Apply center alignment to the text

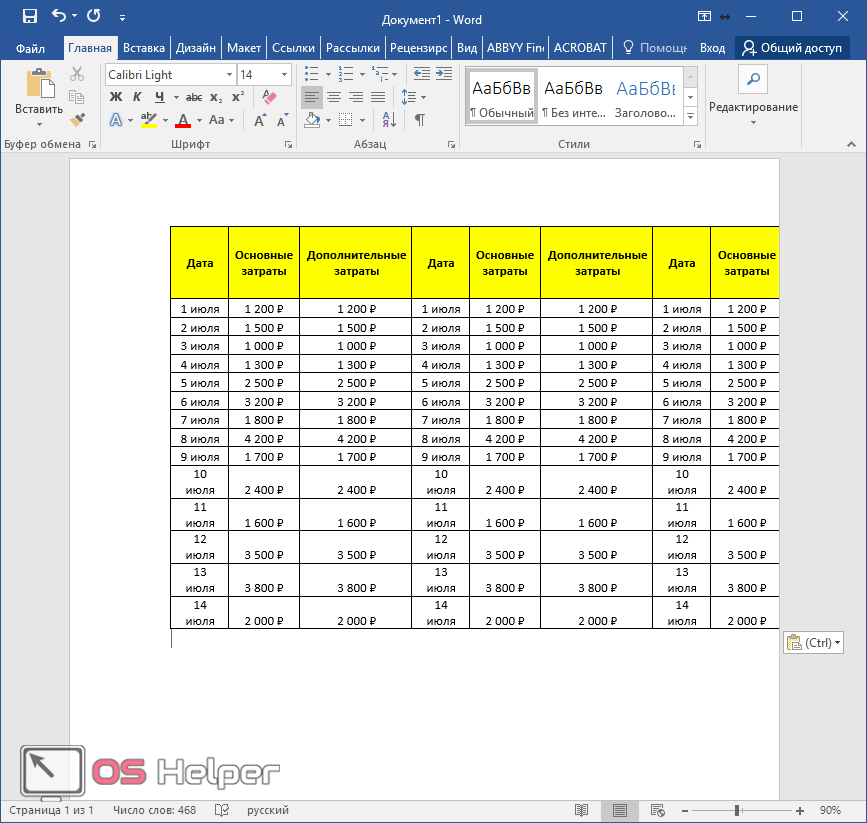(x=334, y=97)
